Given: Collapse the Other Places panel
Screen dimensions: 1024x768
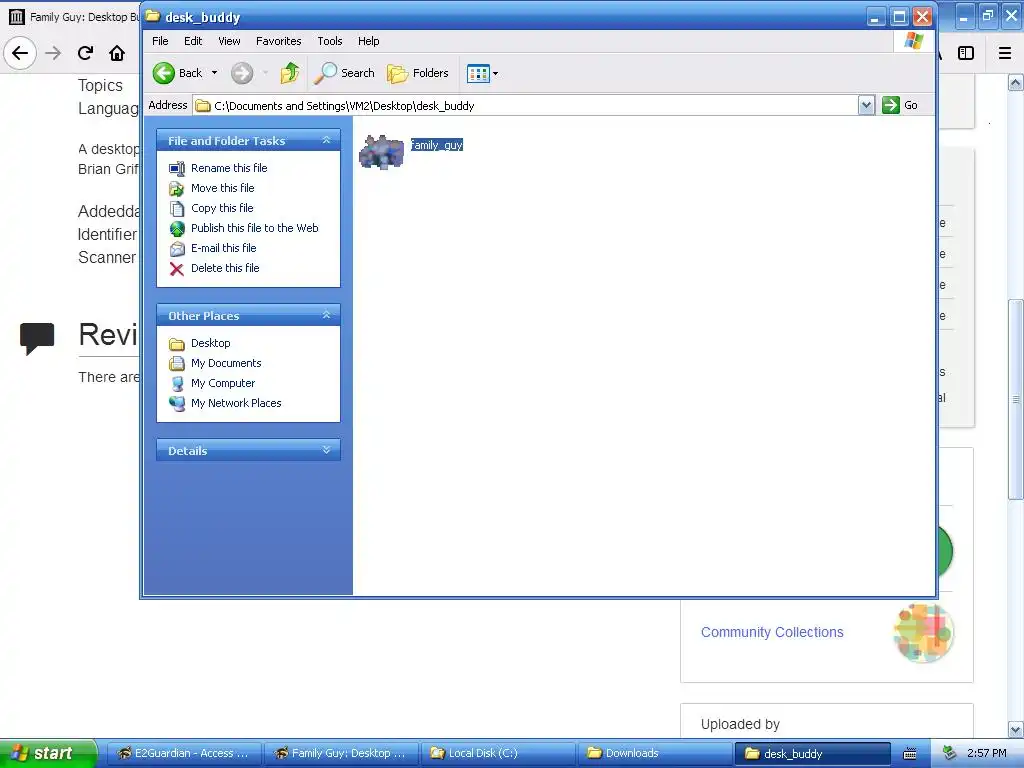Looking at the screenshot, I should tap(327, 315).
